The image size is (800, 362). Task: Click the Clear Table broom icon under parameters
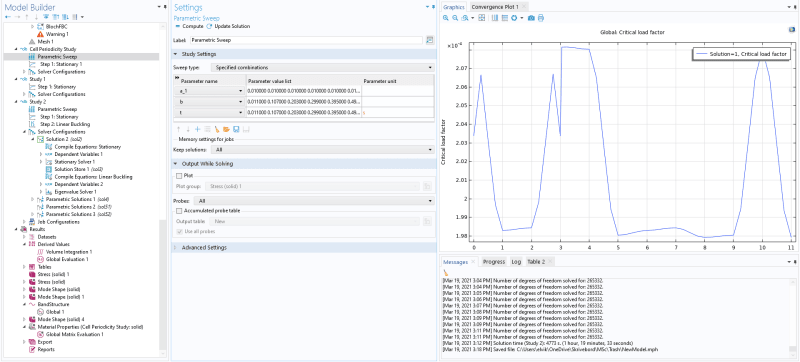pyautogui.click(x=217, y=129)
